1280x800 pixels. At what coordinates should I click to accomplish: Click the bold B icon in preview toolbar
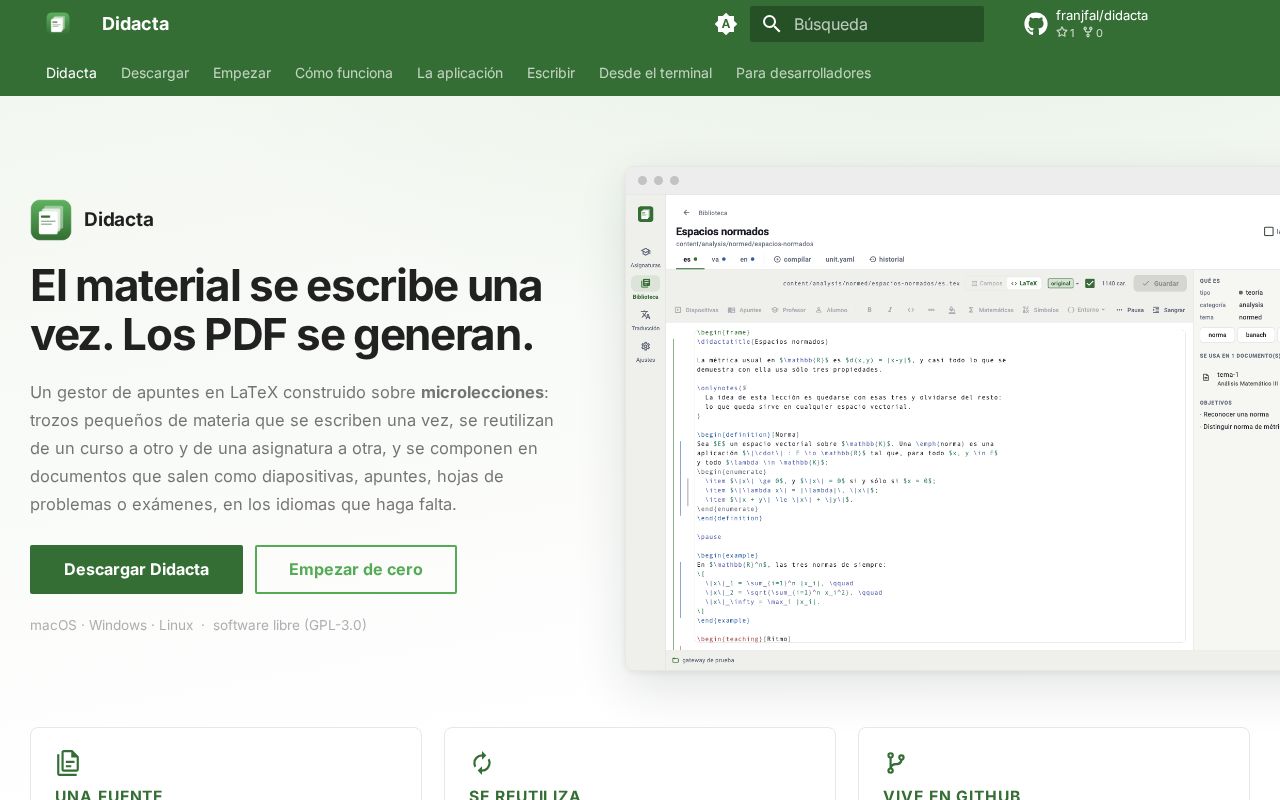click(869, 310)
